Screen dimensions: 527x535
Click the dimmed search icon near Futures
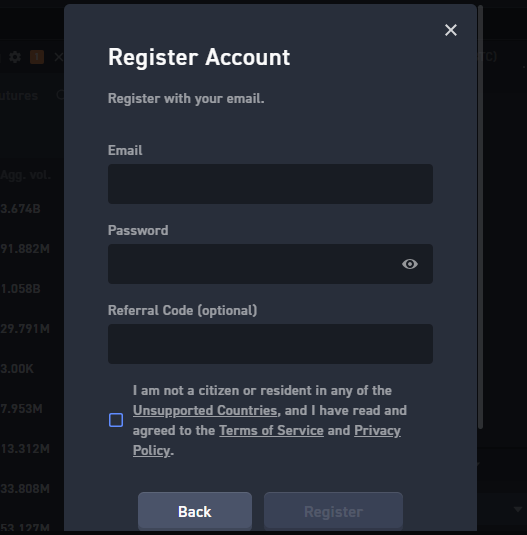pyautogui.click(x=60, y=95)
